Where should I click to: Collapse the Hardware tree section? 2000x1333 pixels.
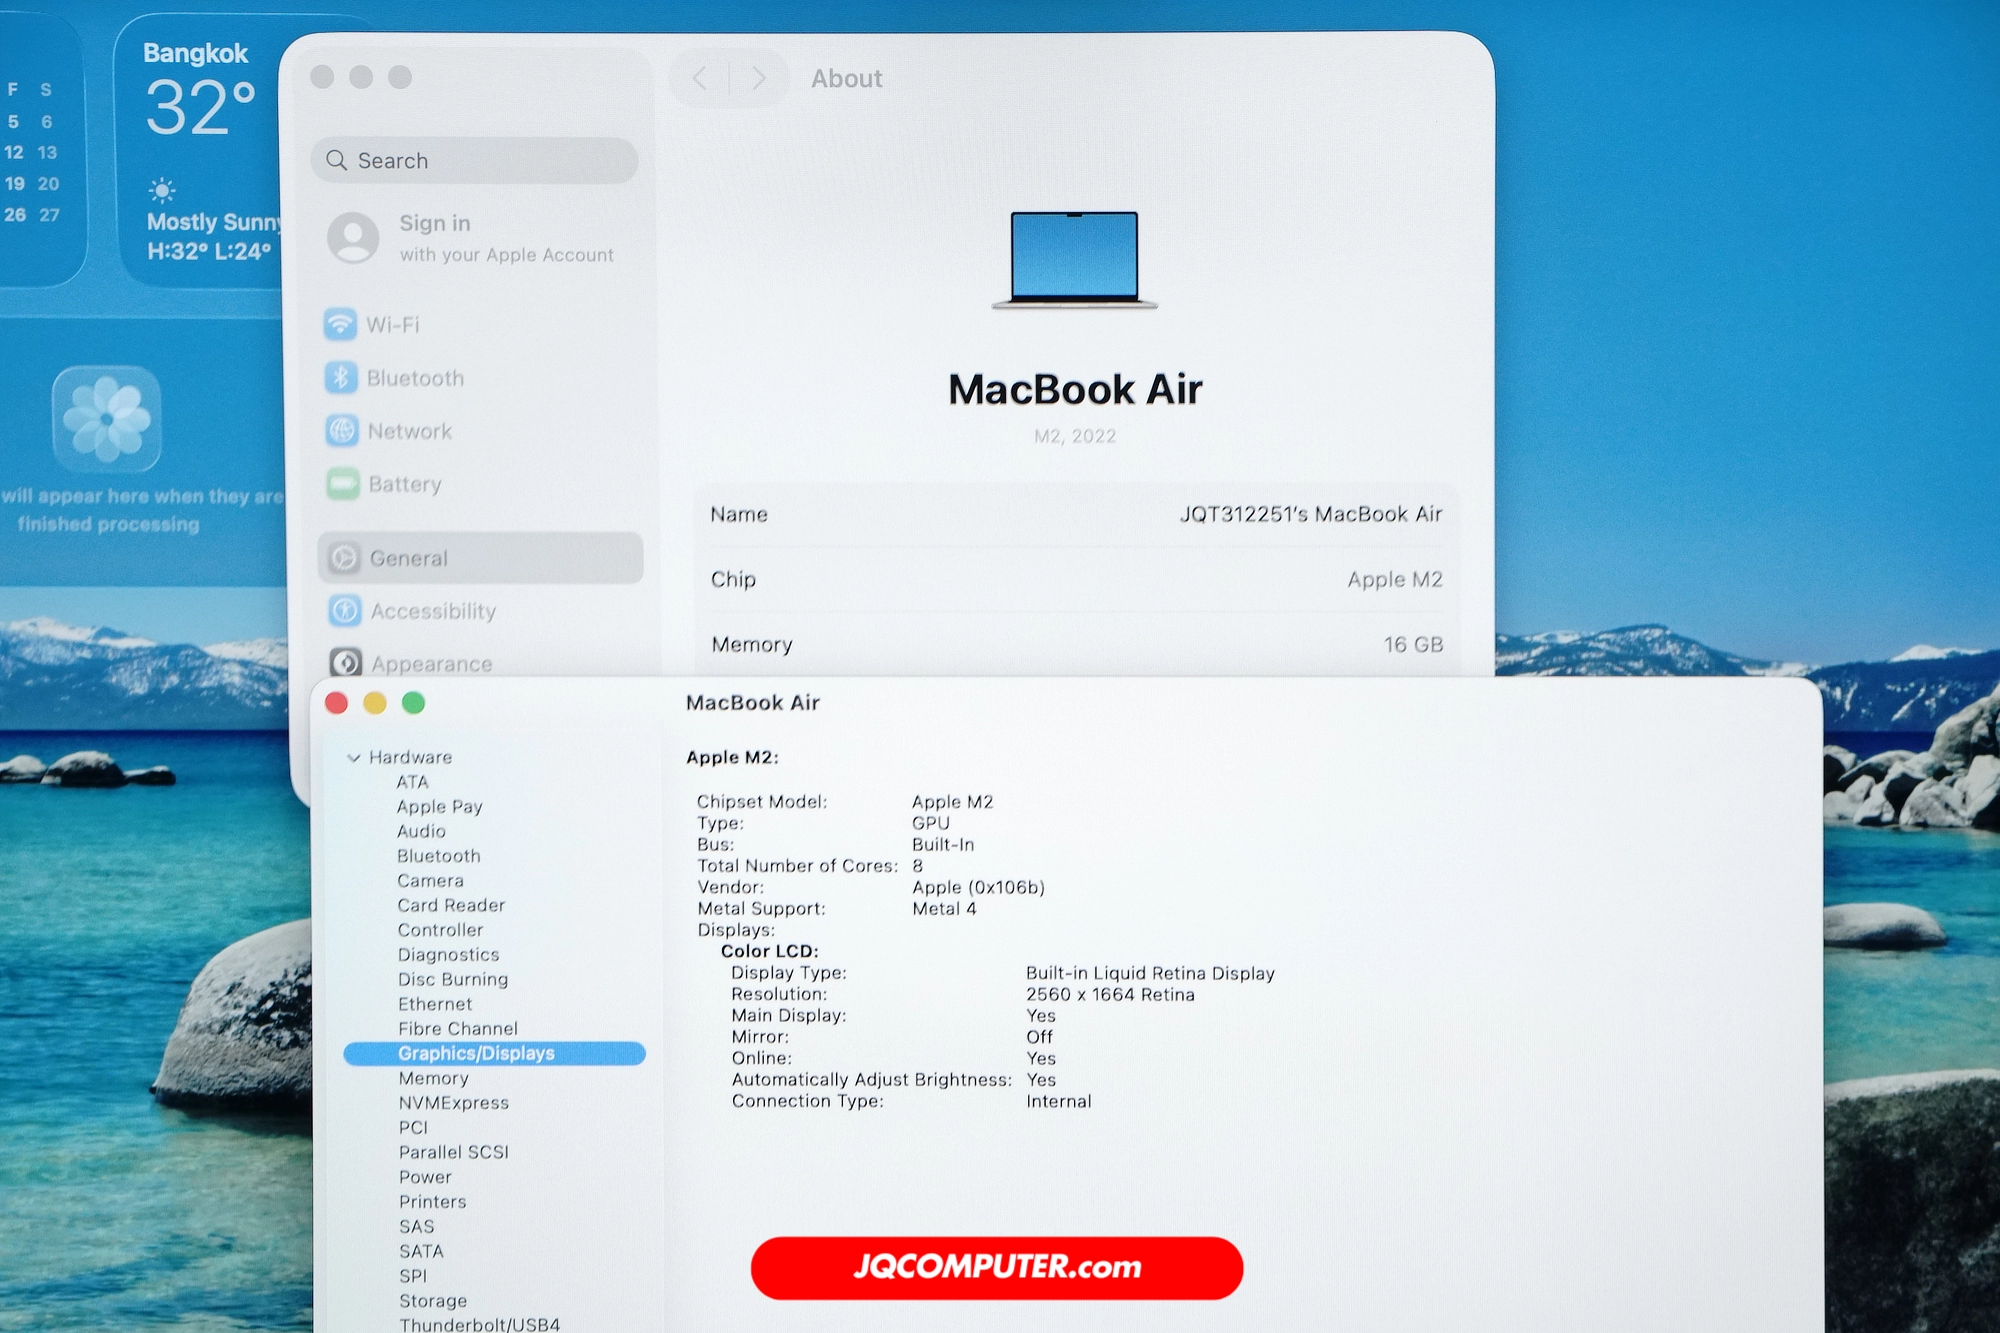(x=355, y=757)
